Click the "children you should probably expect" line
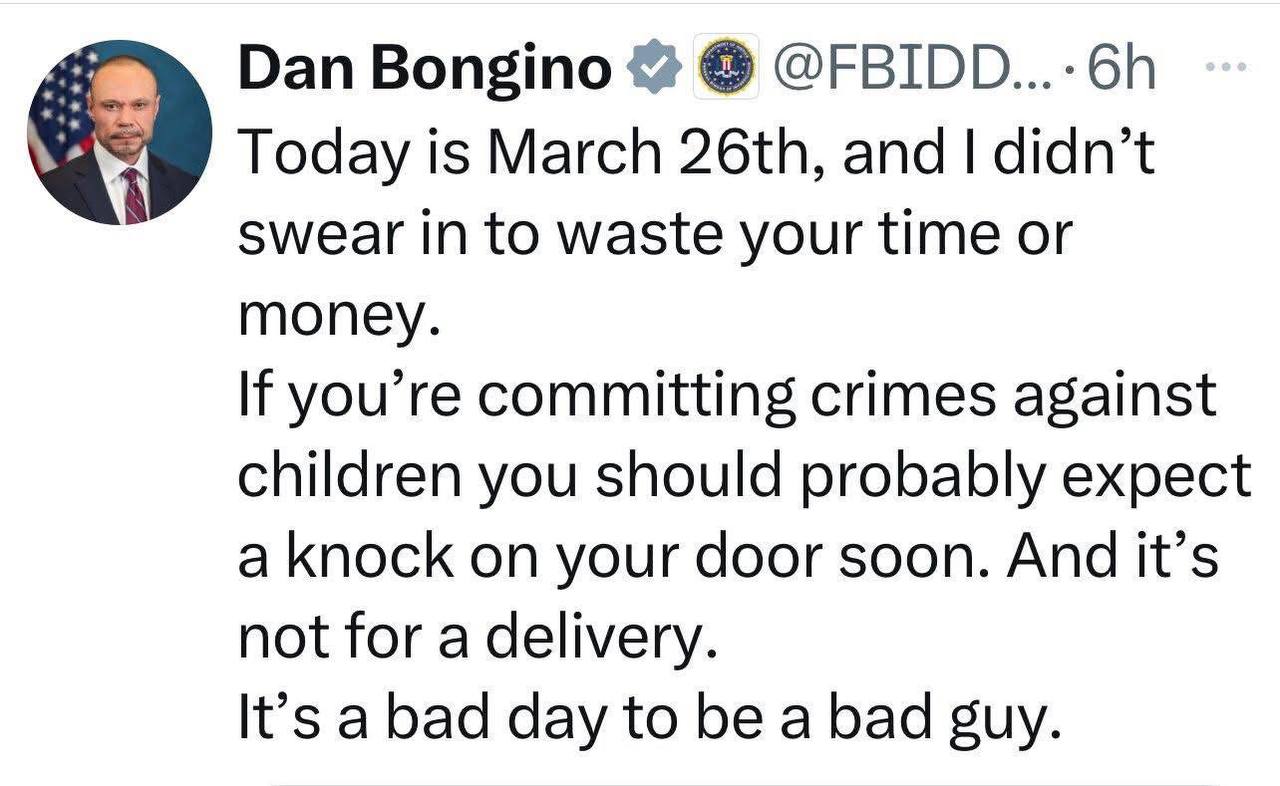The height and width of the screenshot is (786, 1280). (744, 476)
